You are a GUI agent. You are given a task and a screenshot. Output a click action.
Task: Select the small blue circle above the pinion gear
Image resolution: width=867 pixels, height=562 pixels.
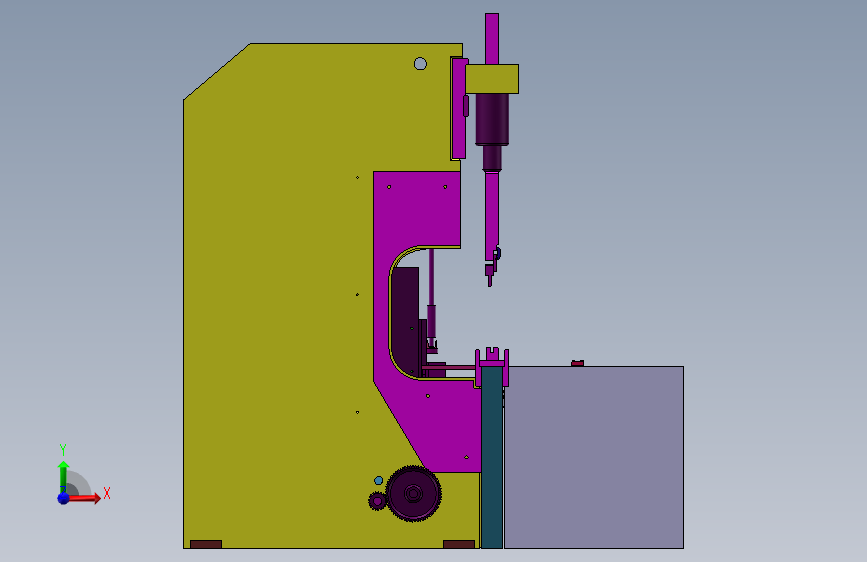[x=379, y=480]
